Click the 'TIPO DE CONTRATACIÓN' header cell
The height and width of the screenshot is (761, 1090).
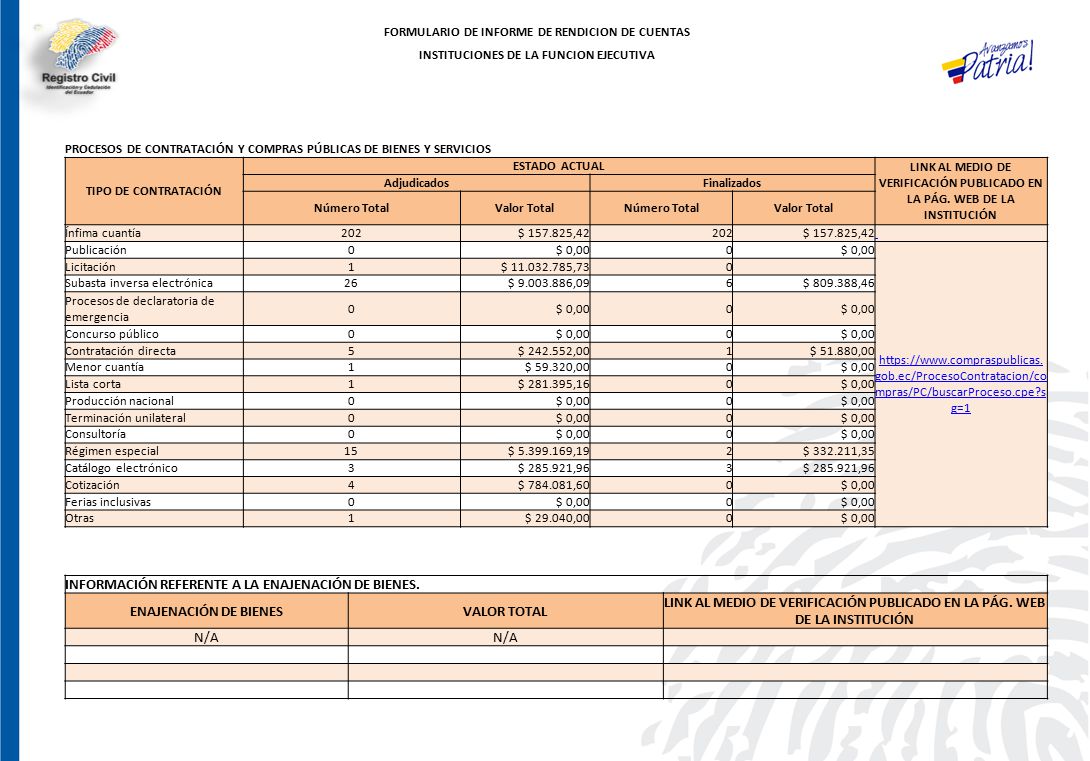click(x=154, y=190)
